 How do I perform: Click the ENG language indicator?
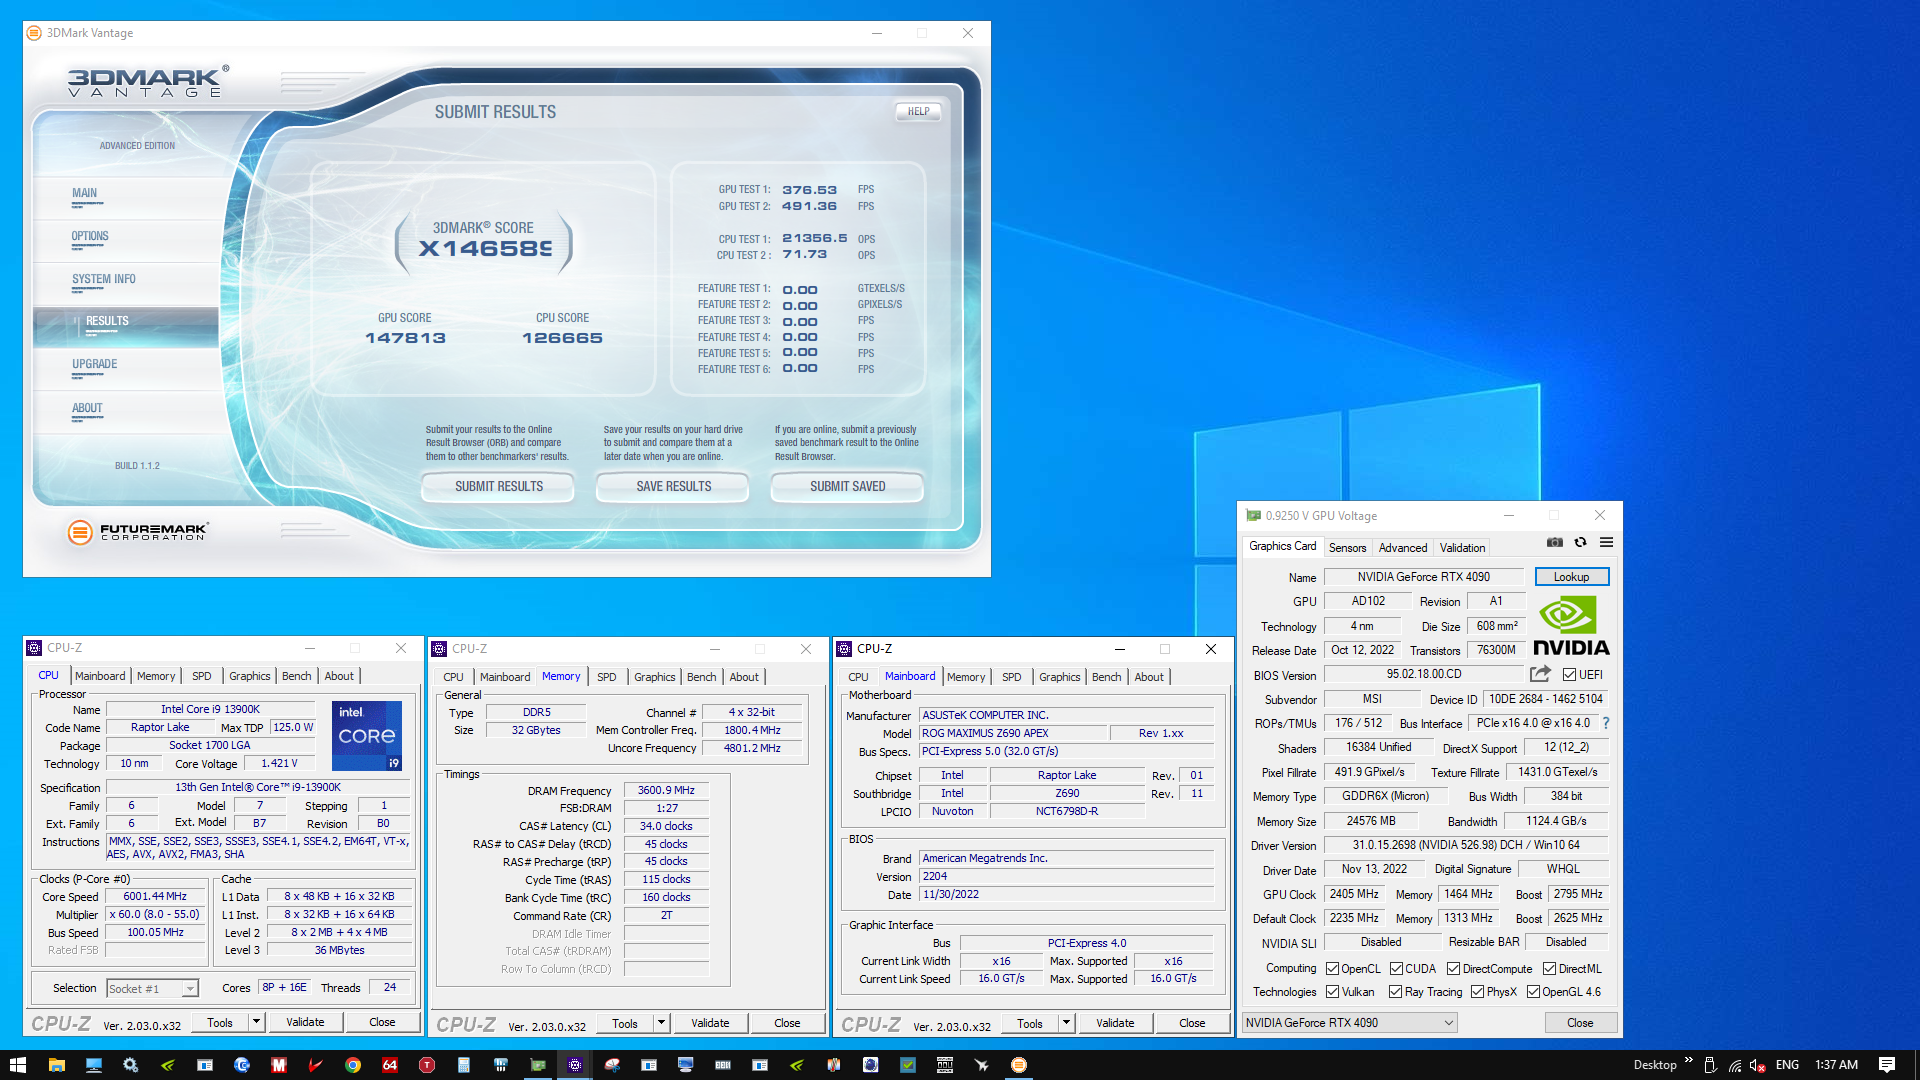coord(1787,1065)
